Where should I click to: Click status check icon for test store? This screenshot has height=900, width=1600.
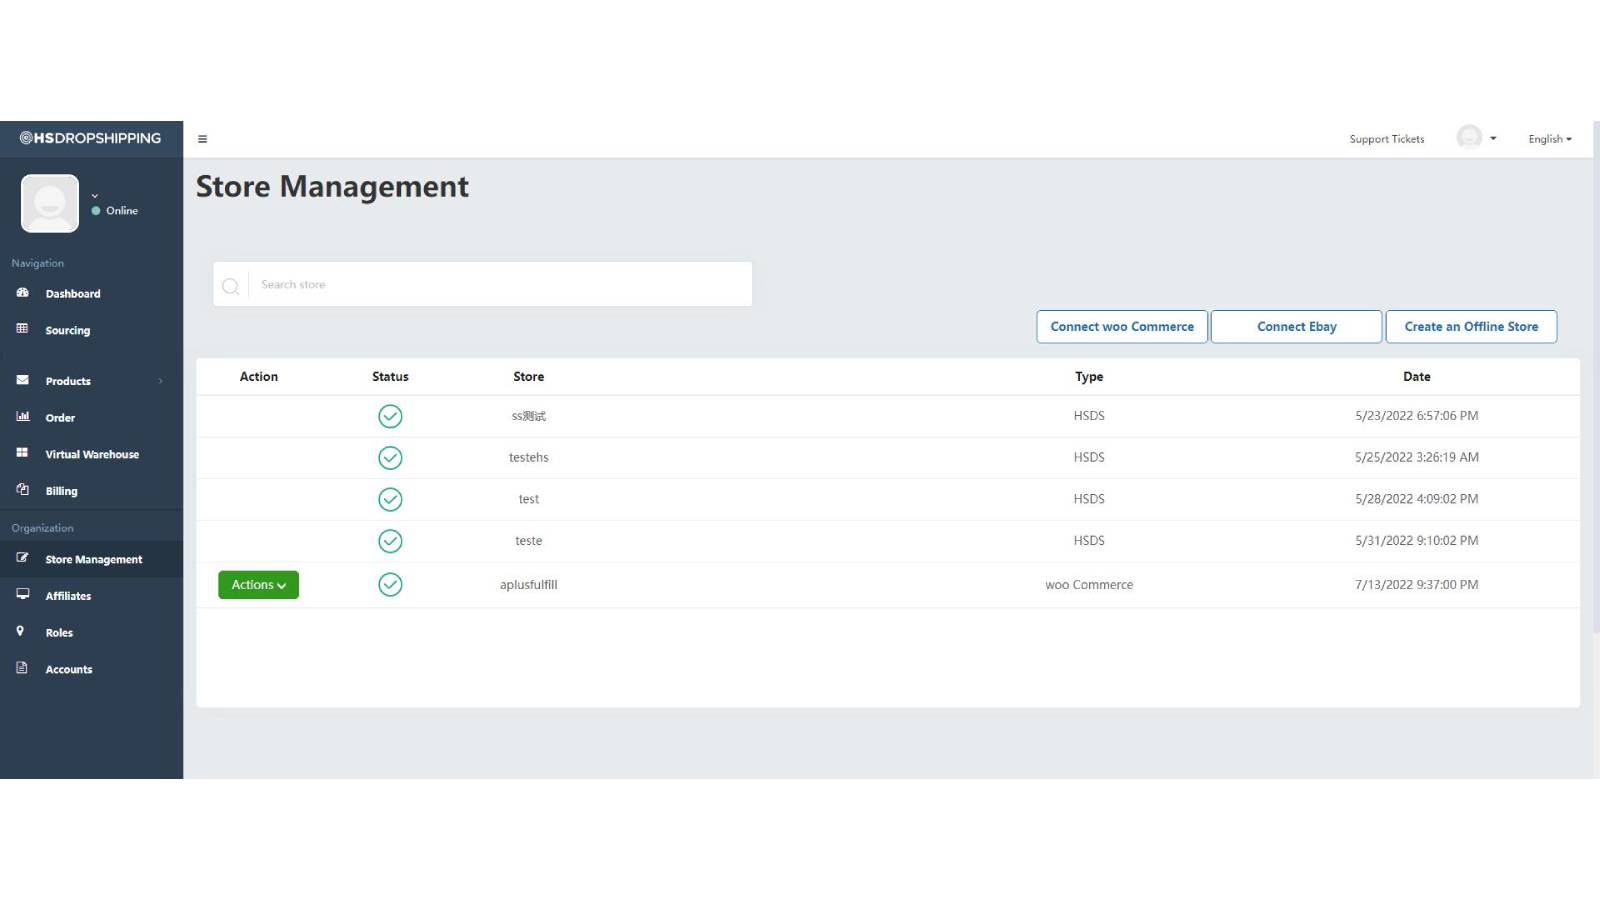(x=390, y=499)
